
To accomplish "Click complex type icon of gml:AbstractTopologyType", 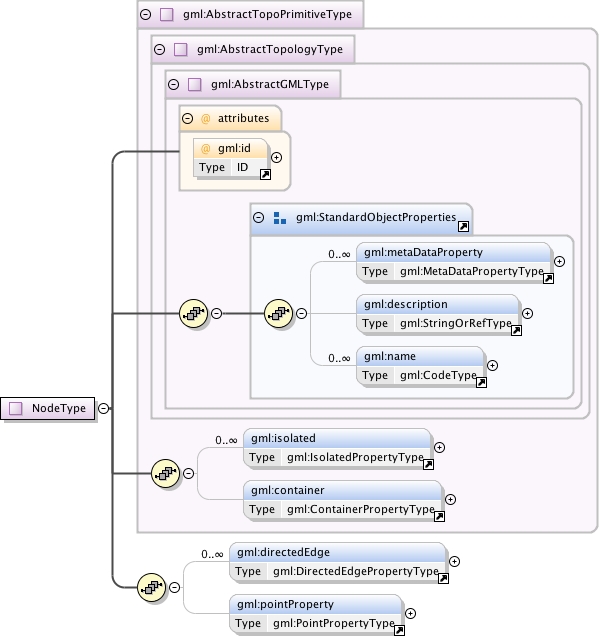I will click(180, 50).
